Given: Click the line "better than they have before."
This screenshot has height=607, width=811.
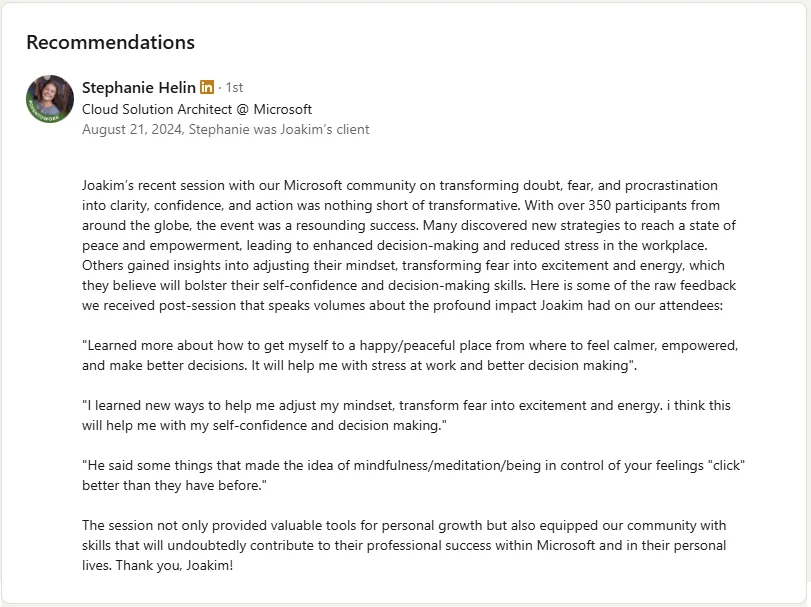Looking at the screenshot, I should point(174,485).
